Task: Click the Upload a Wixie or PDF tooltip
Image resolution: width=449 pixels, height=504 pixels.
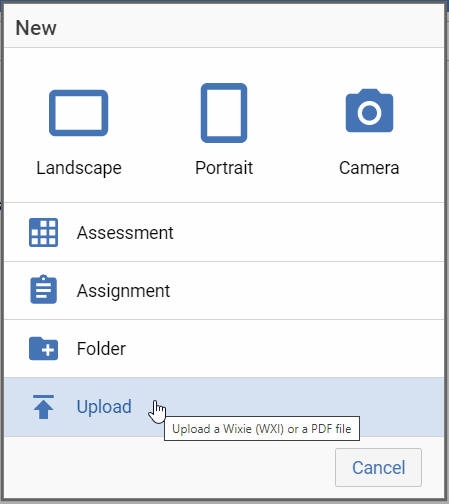Action: 262,428
